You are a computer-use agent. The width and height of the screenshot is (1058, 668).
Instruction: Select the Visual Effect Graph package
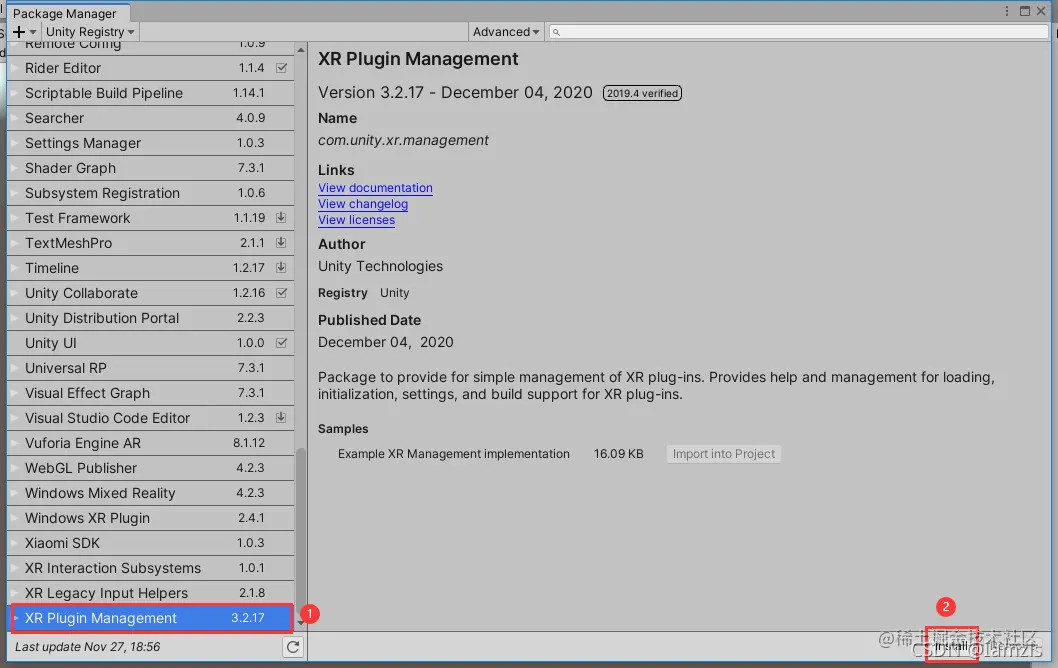pyautogui.click(x=150, y=393)
